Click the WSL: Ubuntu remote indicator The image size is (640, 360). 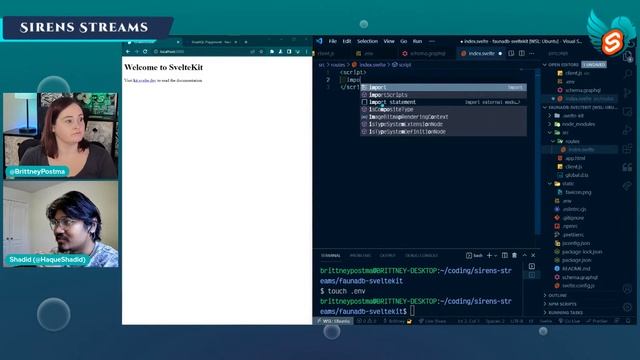click(334, 321)
